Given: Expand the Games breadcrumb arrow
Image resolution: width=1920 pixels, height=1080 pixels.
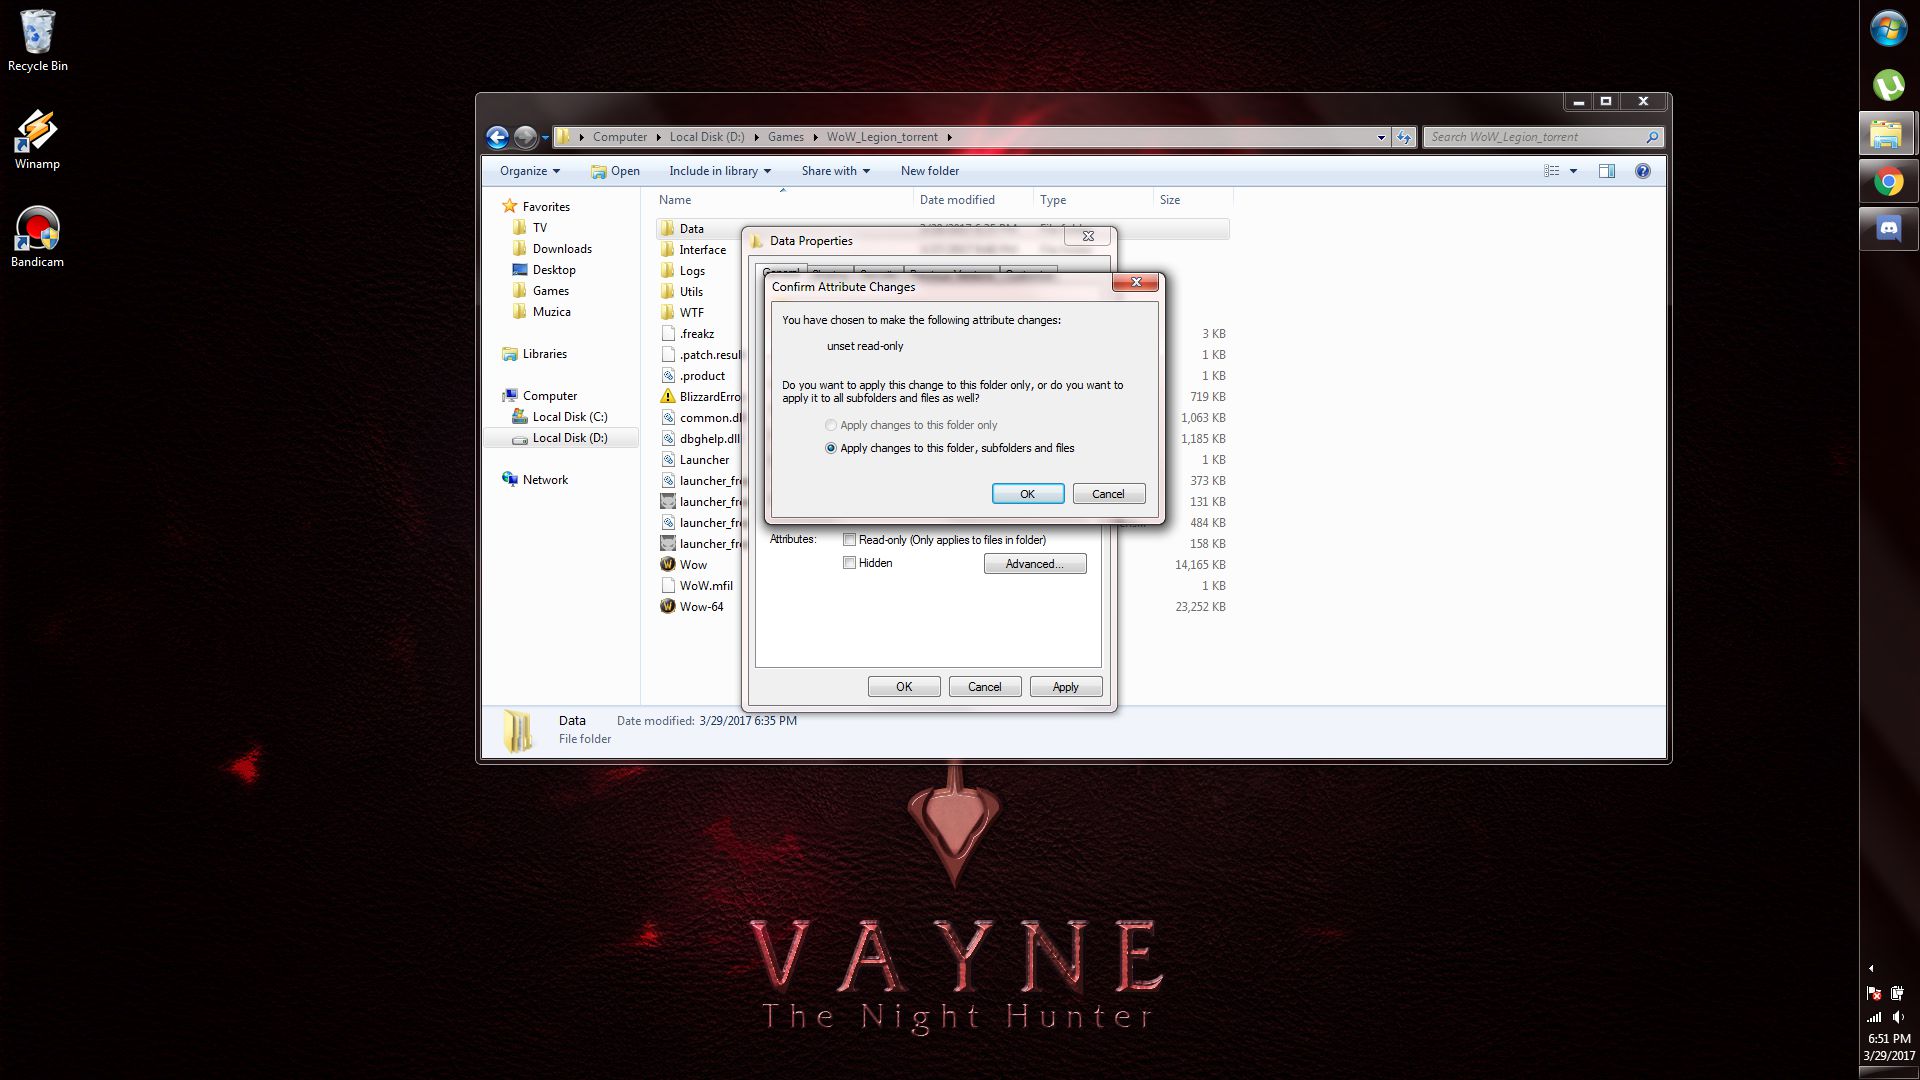Looking at the screenshot, I should pyautogui.click(x=816, y=137).
